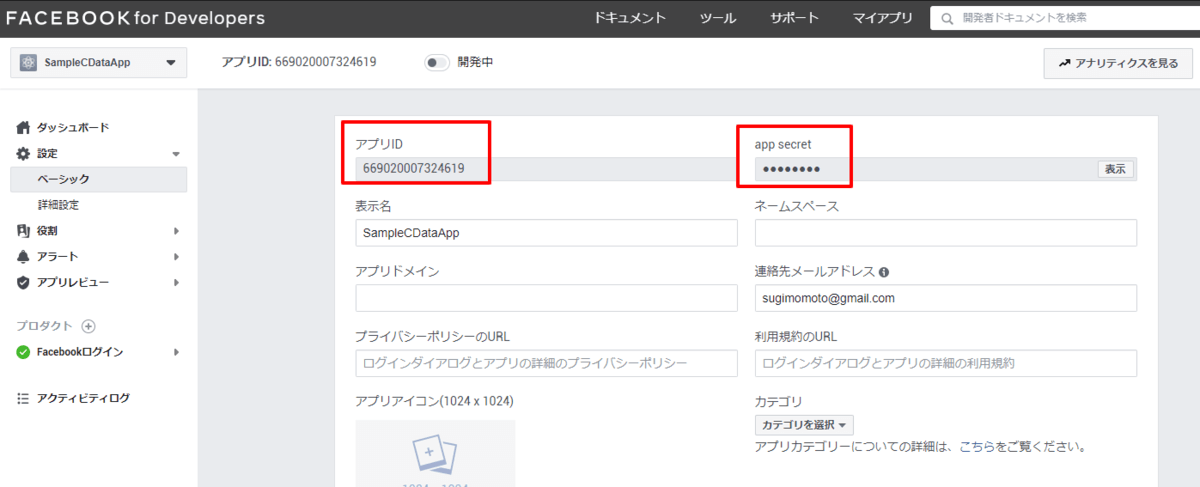Screen dimensions: 1200x487
Task: Click the ネームスペース input field
Action: tap(946, 233)
